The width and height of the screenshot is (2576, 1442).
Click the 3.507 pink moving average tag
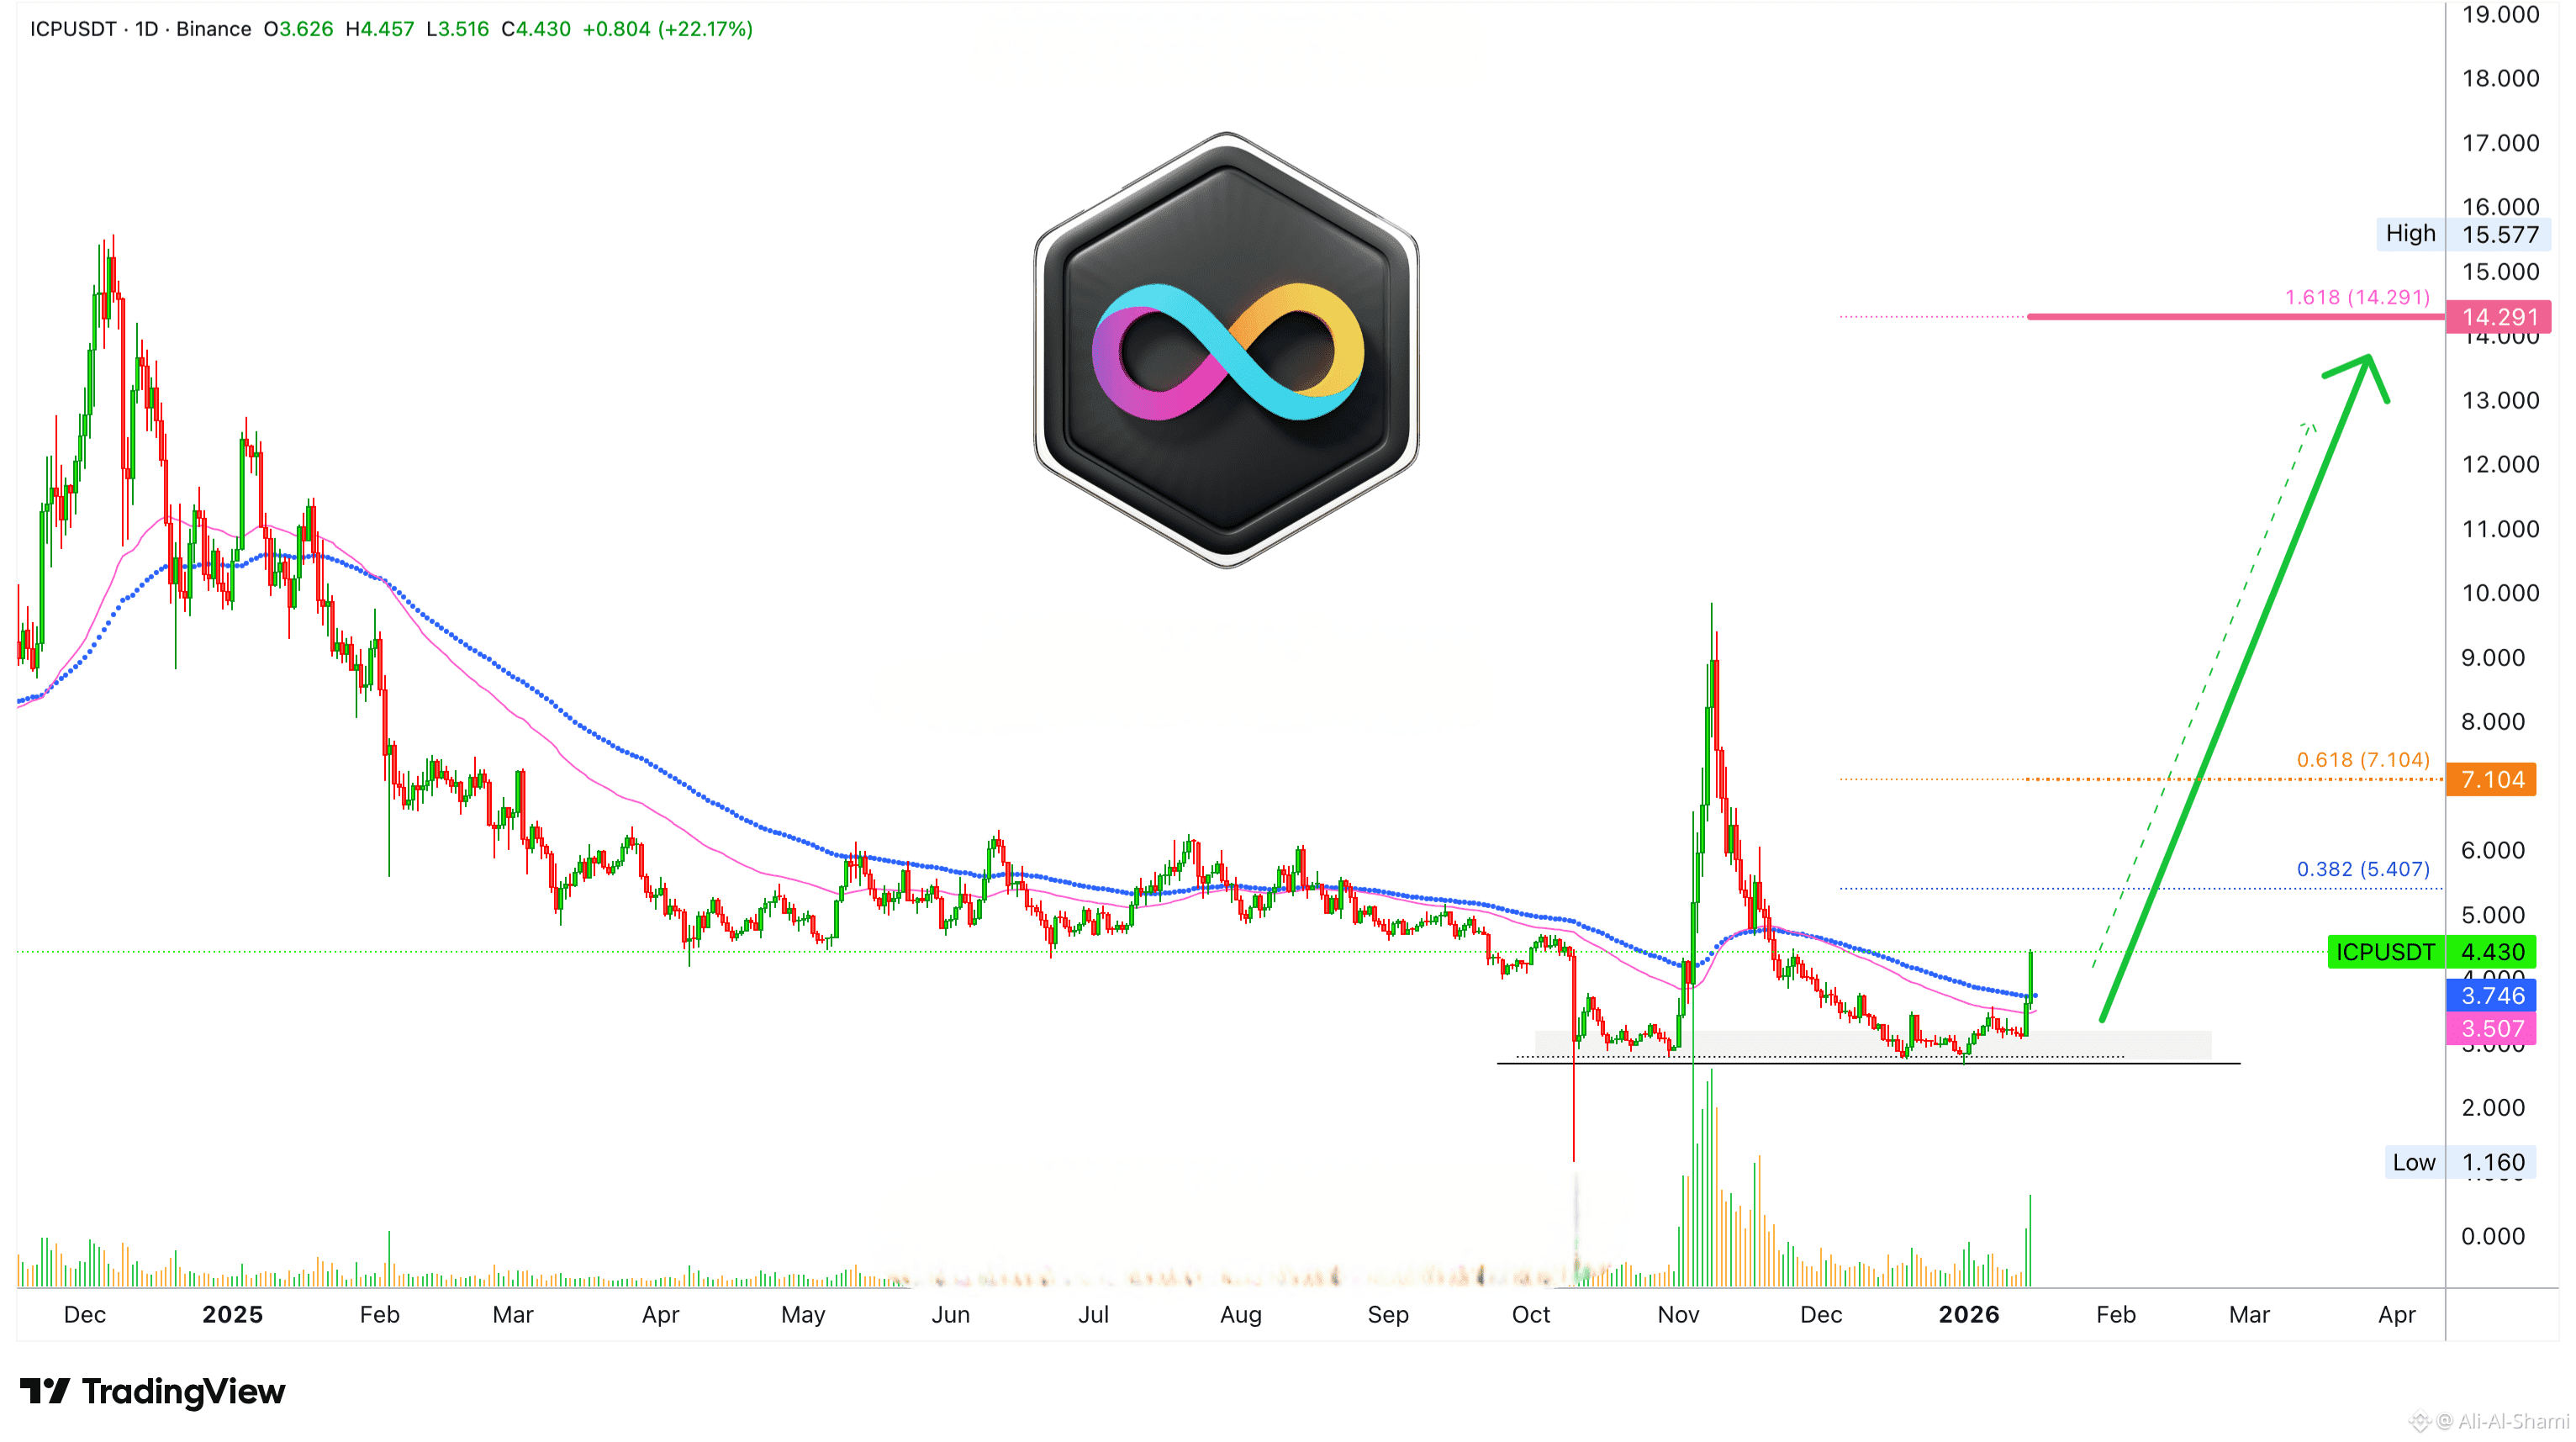2492,1028
